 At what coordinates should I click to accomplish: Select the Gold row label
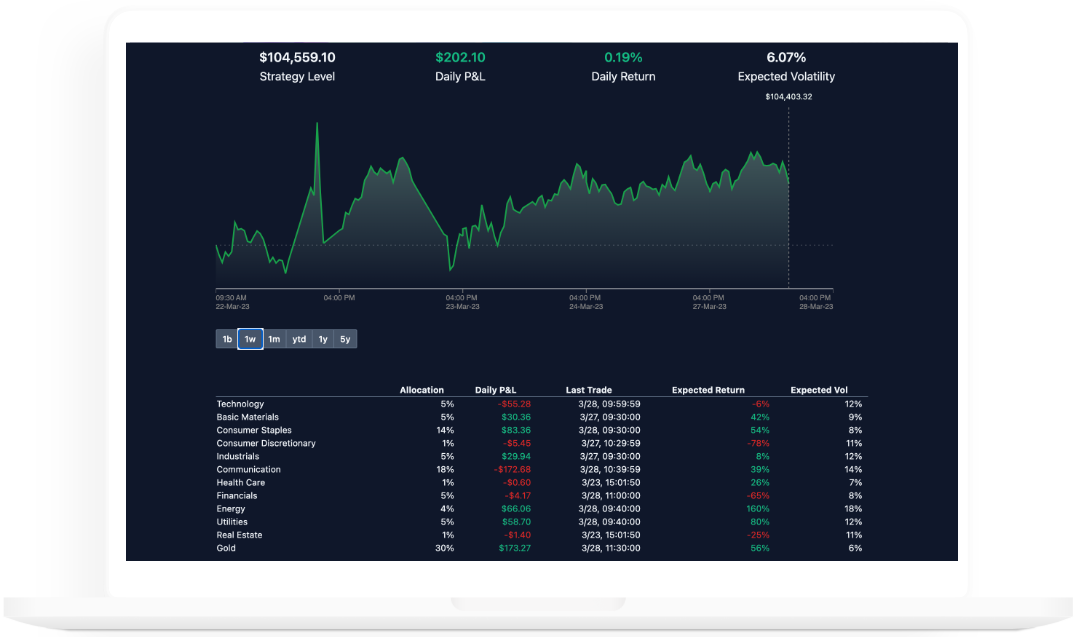coord(226,548)
